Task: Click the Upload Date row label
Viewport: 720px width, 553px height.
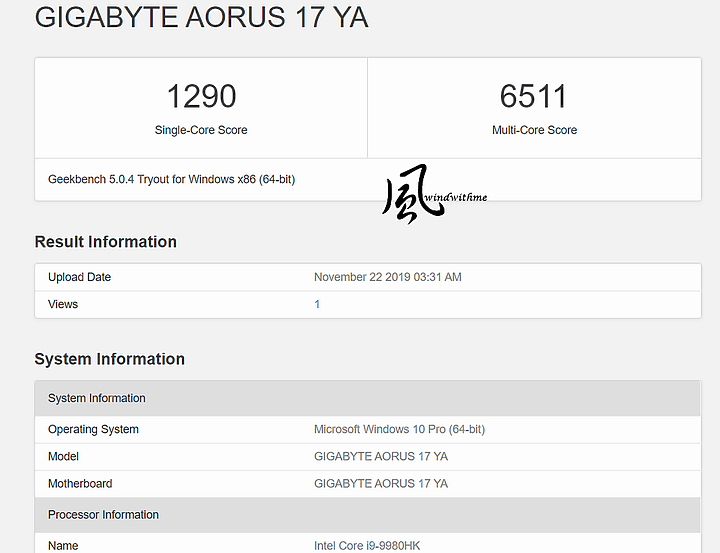Action: click(79, 277)
